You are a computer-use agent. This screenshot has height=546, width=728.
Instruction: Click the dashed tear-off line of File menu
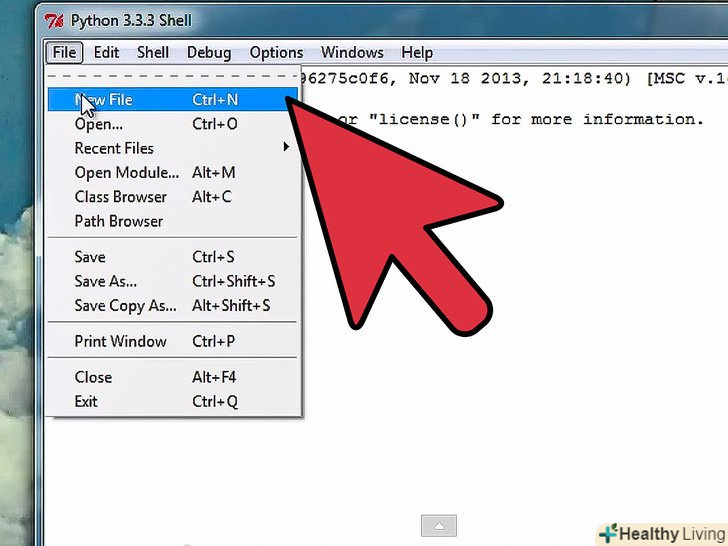click(x=173, y=76)
